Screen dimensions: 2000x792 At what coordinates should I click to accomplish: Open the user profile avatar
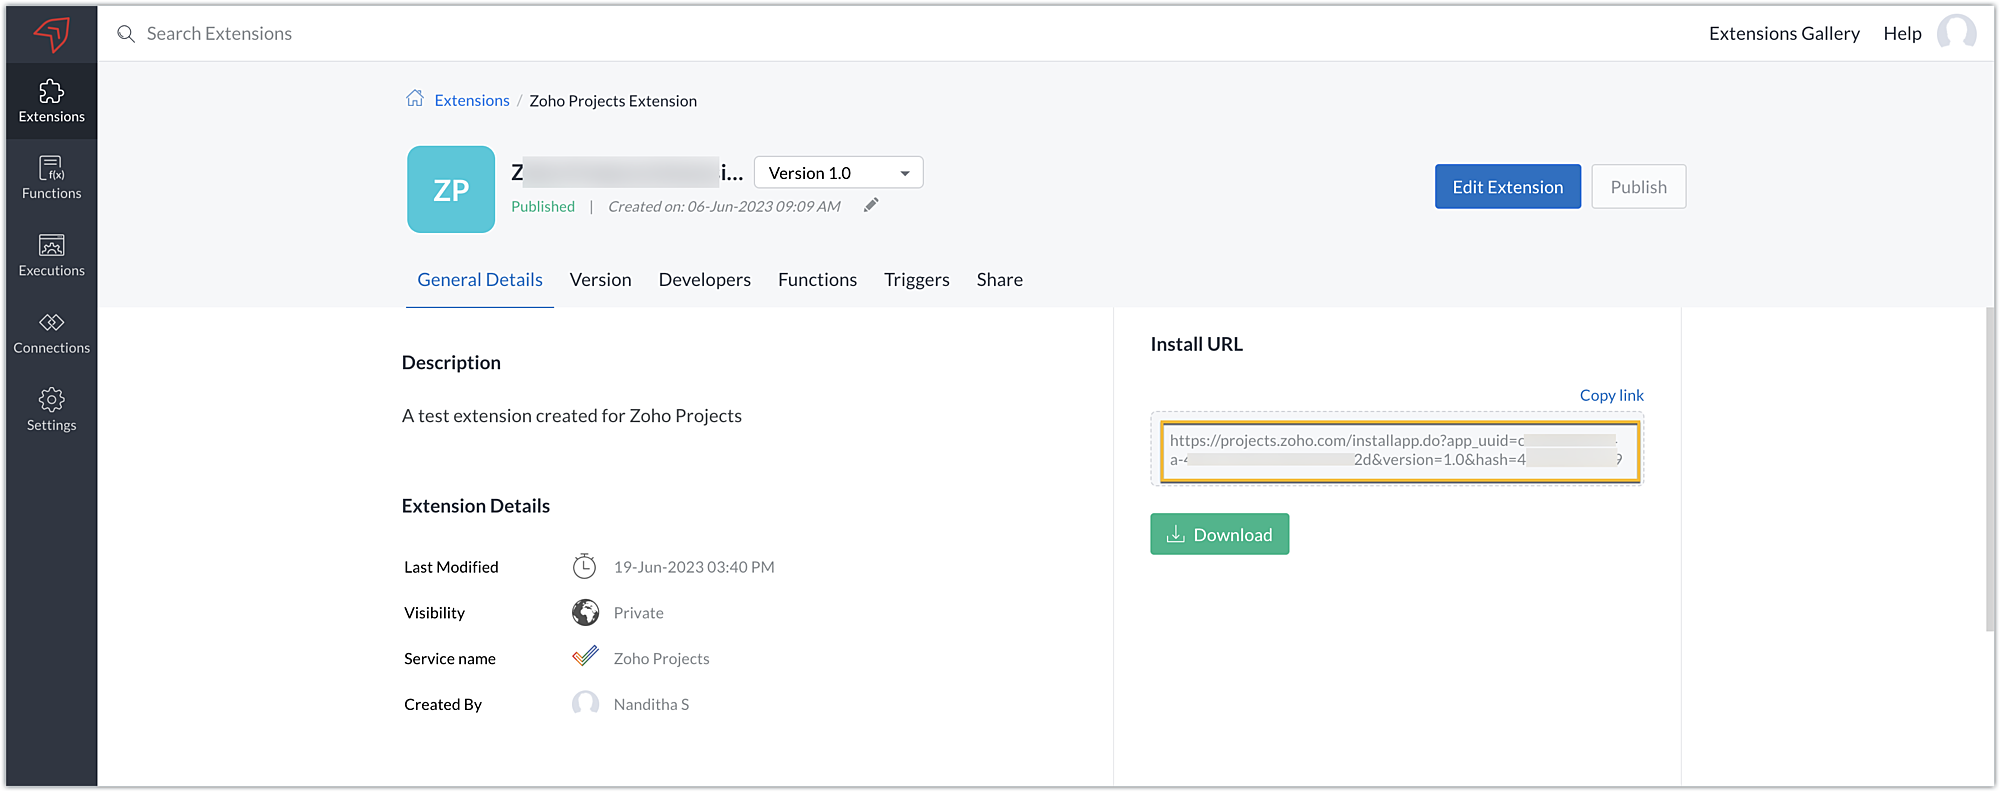click(x=1956, y=33)
